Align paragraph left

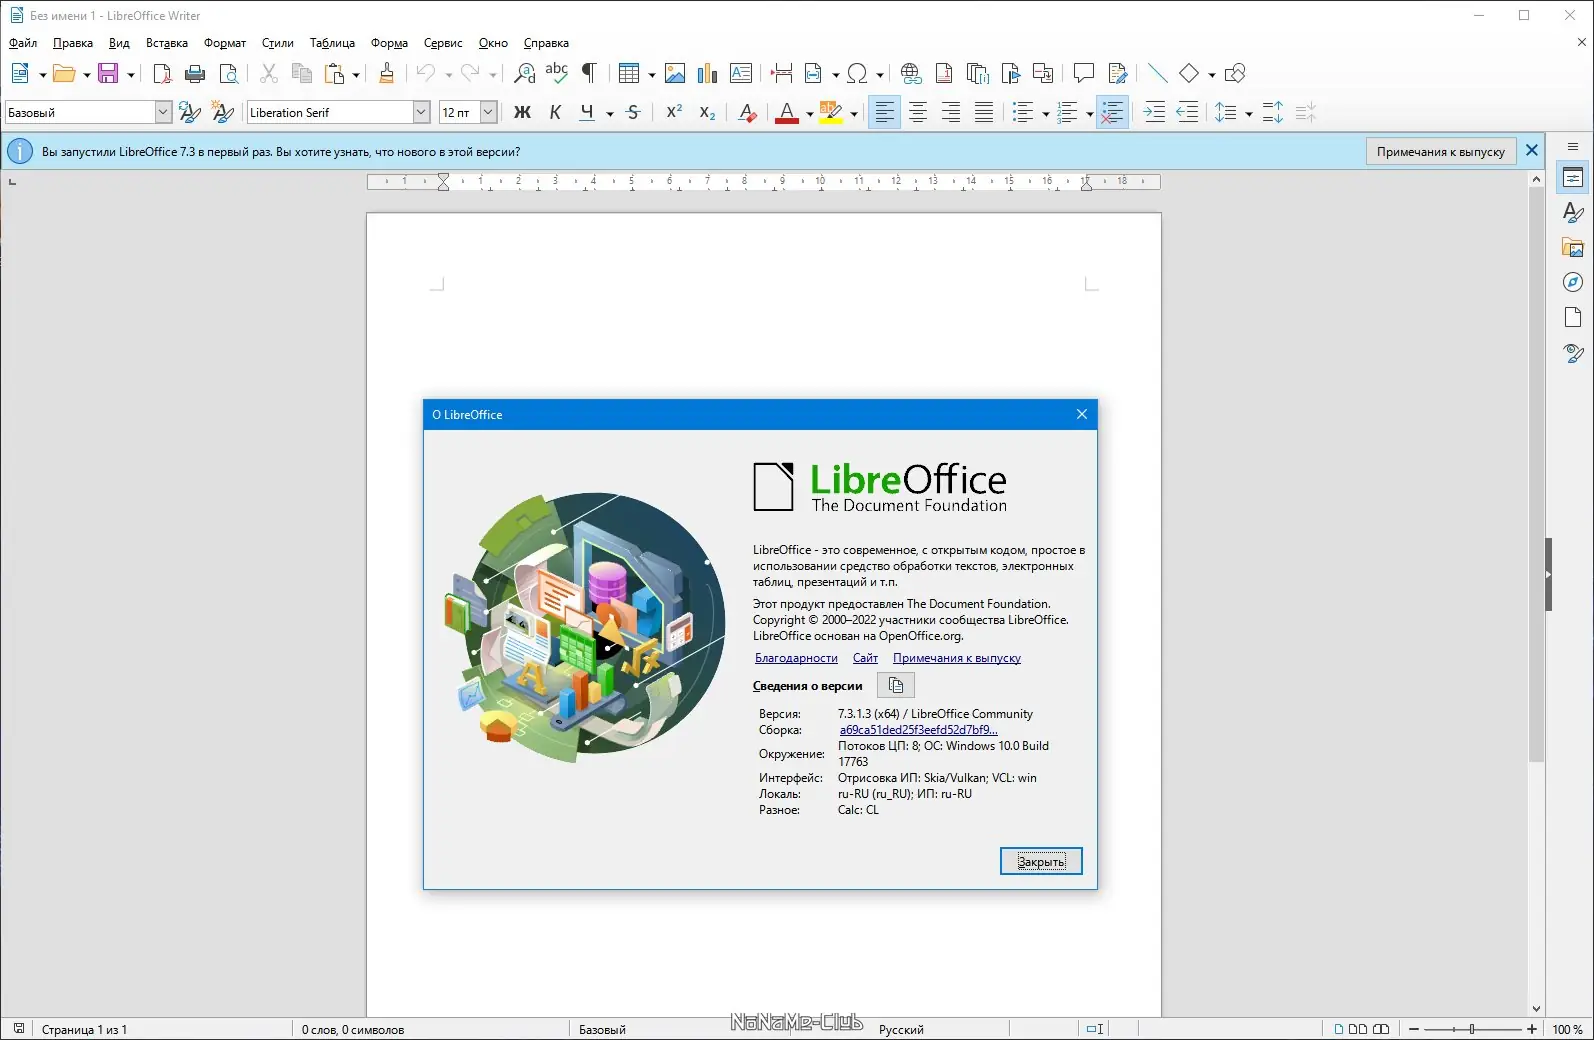coord(884,112)
